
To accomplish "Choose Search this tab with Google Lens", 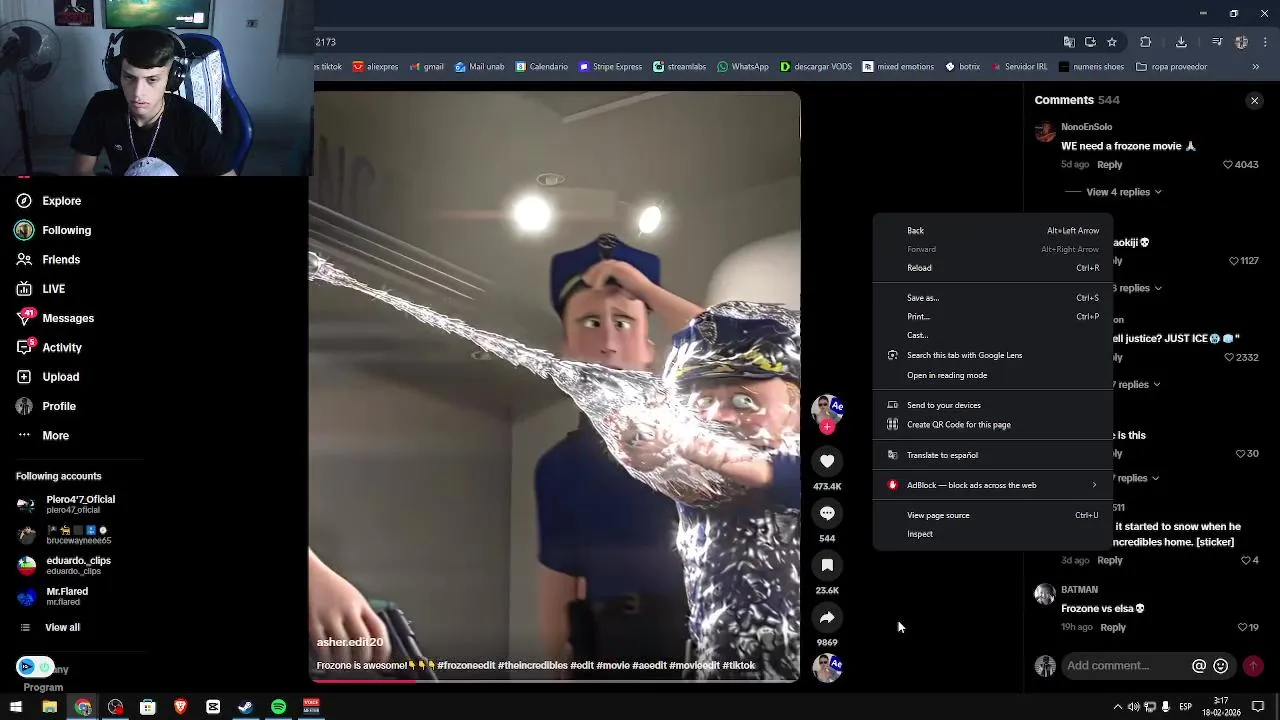I will 993,355.
